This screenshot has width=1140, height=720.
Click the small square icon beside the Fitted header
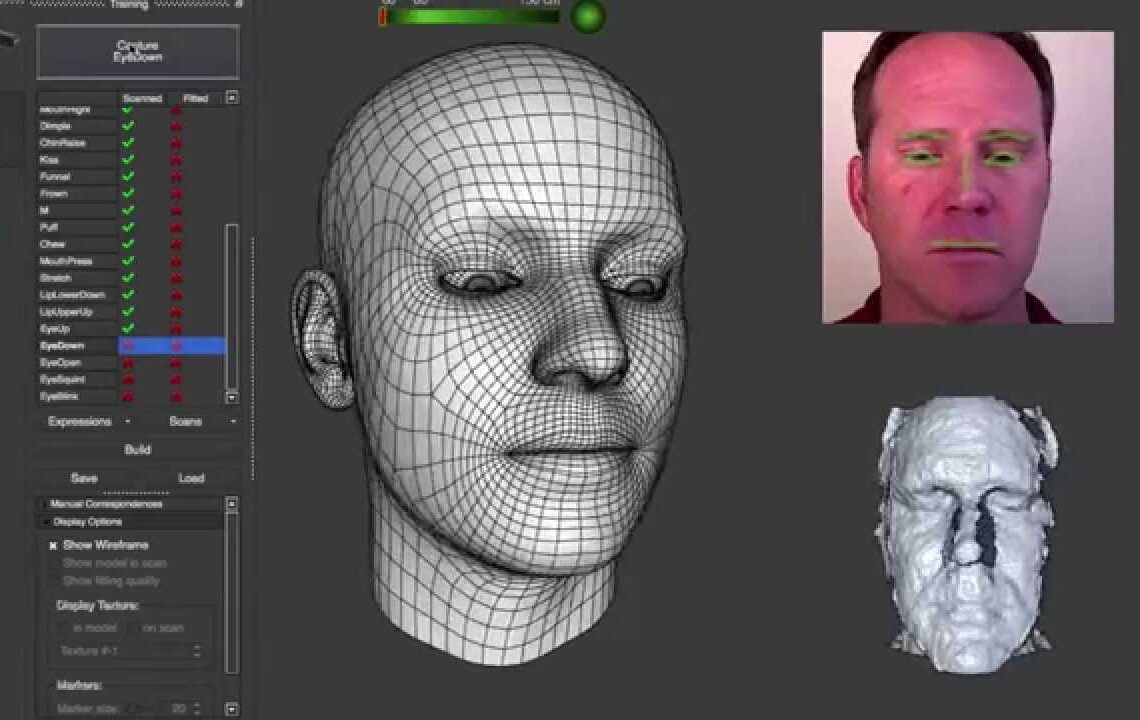click(230, 97)
